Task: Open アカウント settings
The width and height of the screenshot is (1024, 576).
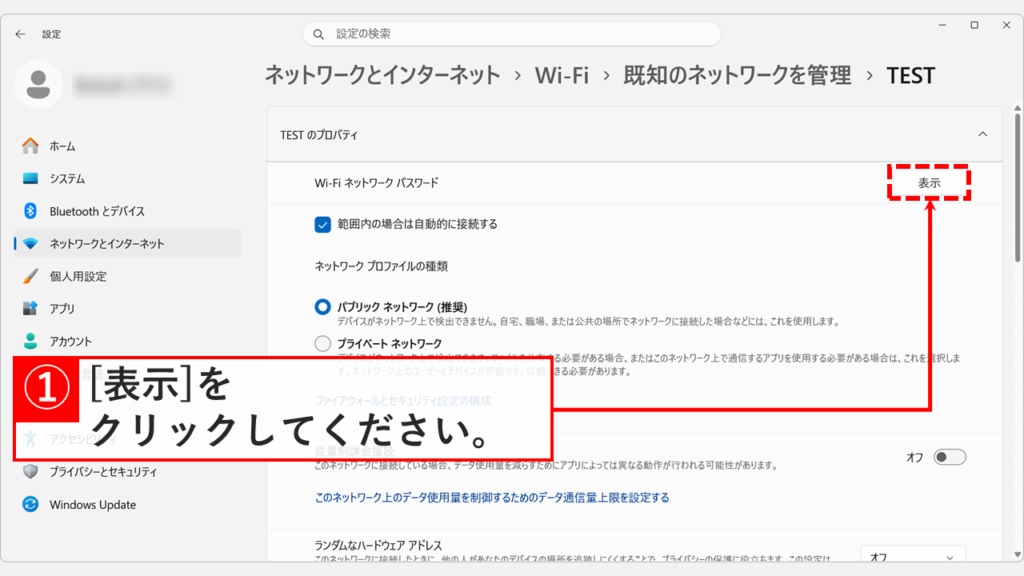Action: 127,341
